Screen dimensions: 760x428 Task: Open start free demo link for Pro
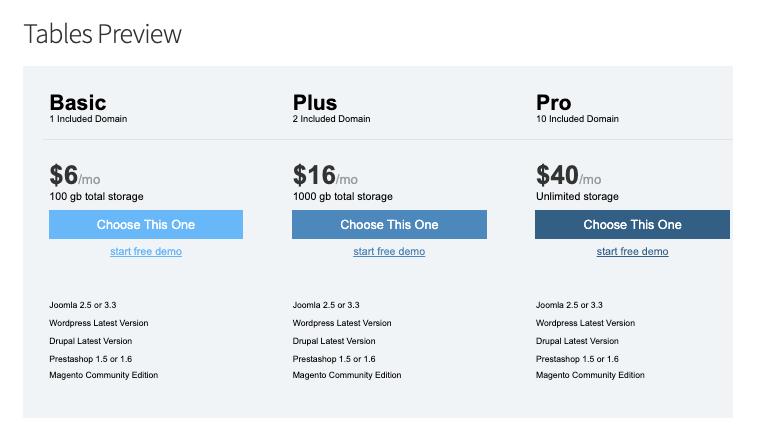[632, 252]
